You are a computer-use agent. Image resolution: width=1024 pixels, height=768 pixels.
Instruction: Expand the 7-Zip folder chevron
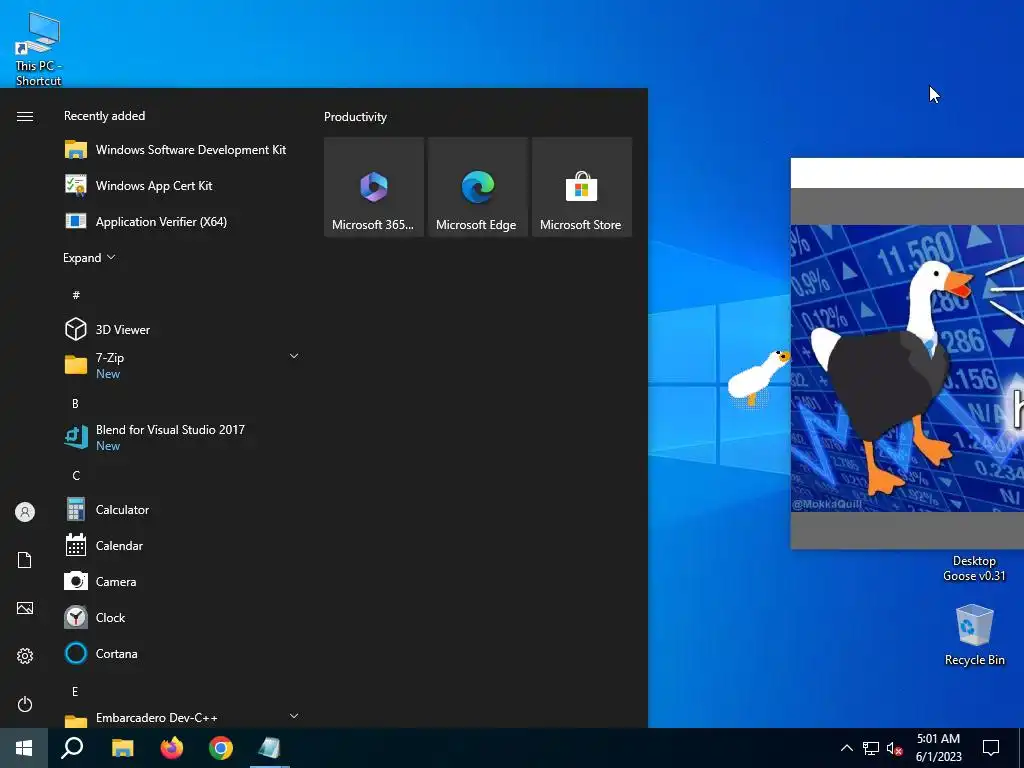coord(294,357)
